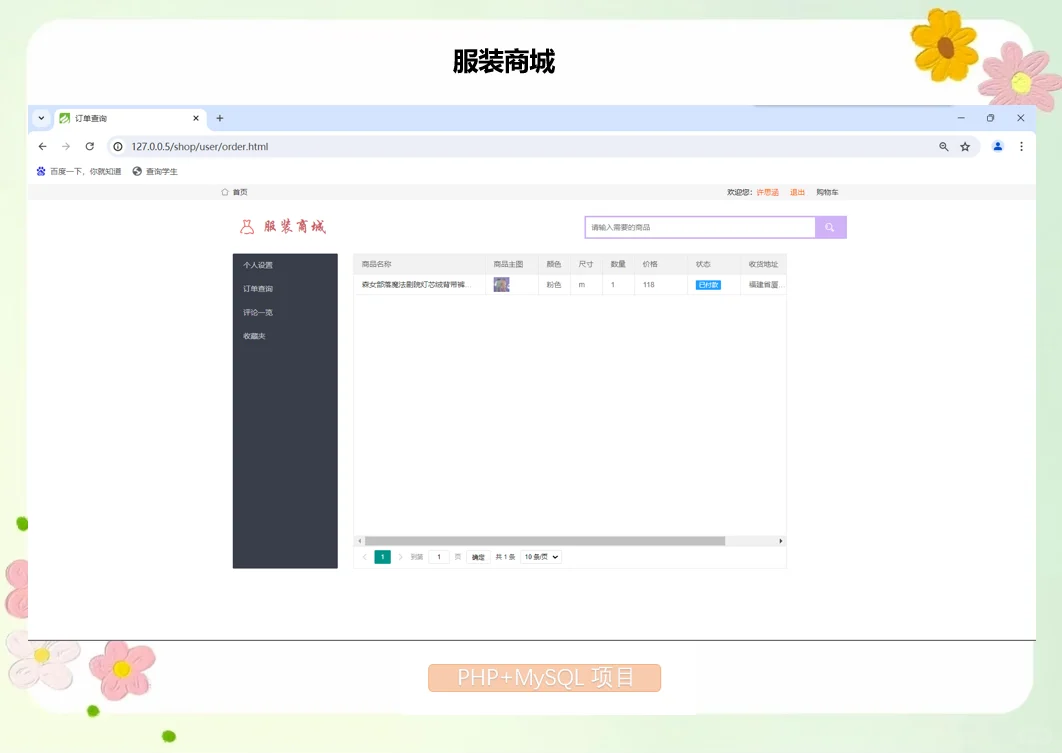Click the active page 1 indicator
1062x753 pixels.
click(382, 557)
